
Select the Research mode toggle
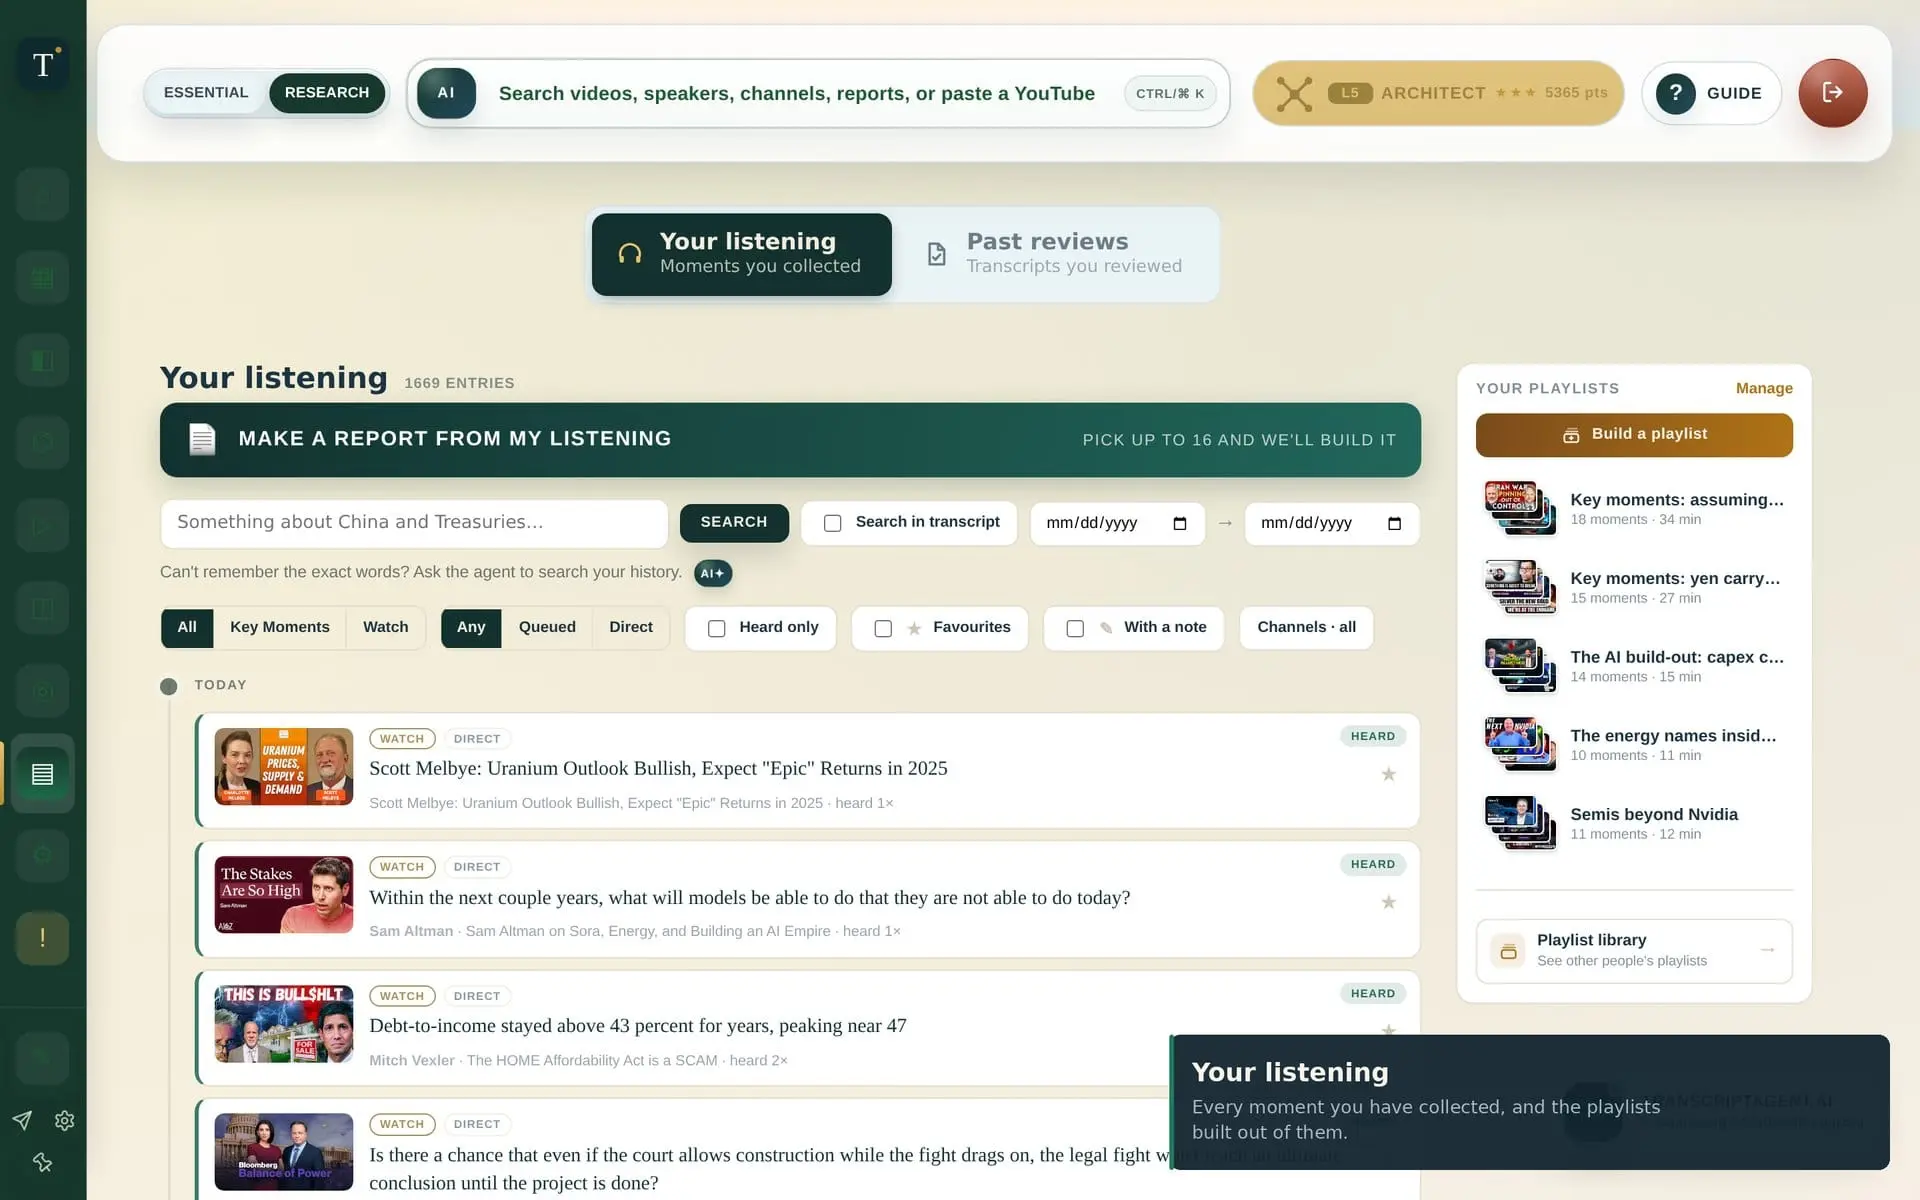pos(327,93)
